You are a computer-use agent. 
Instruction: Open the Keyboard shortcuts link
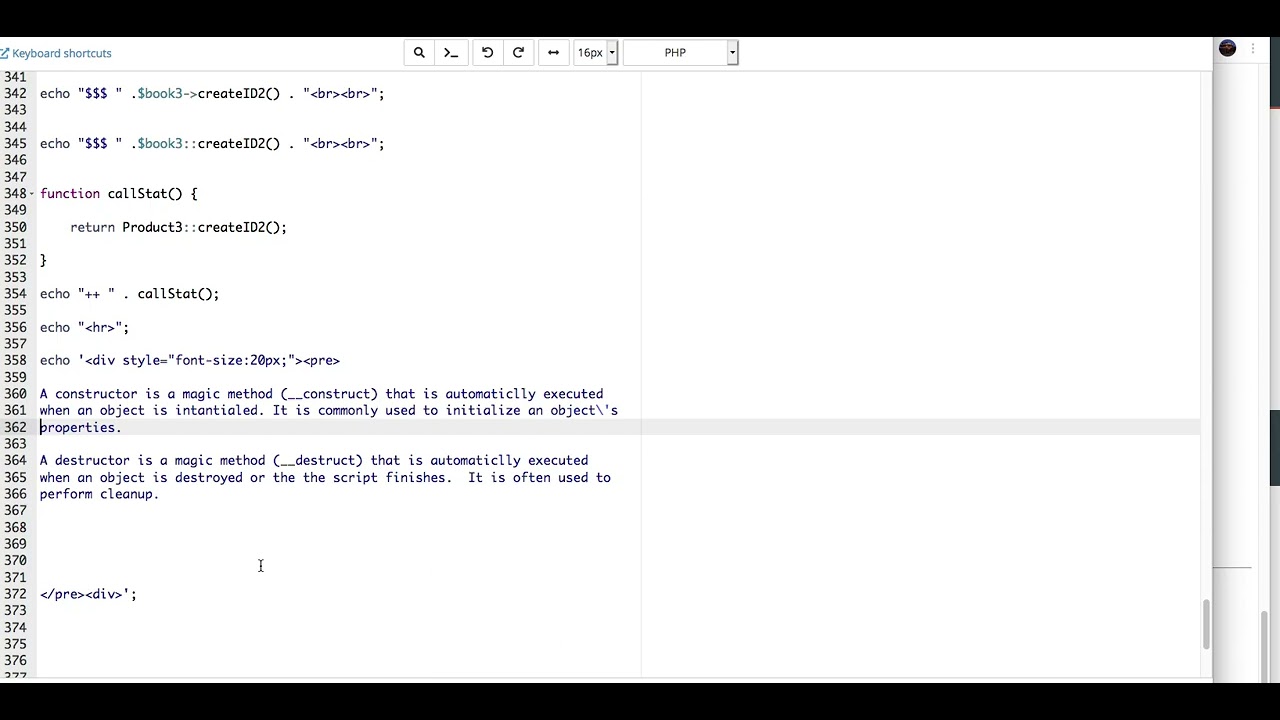click(56, 53)
